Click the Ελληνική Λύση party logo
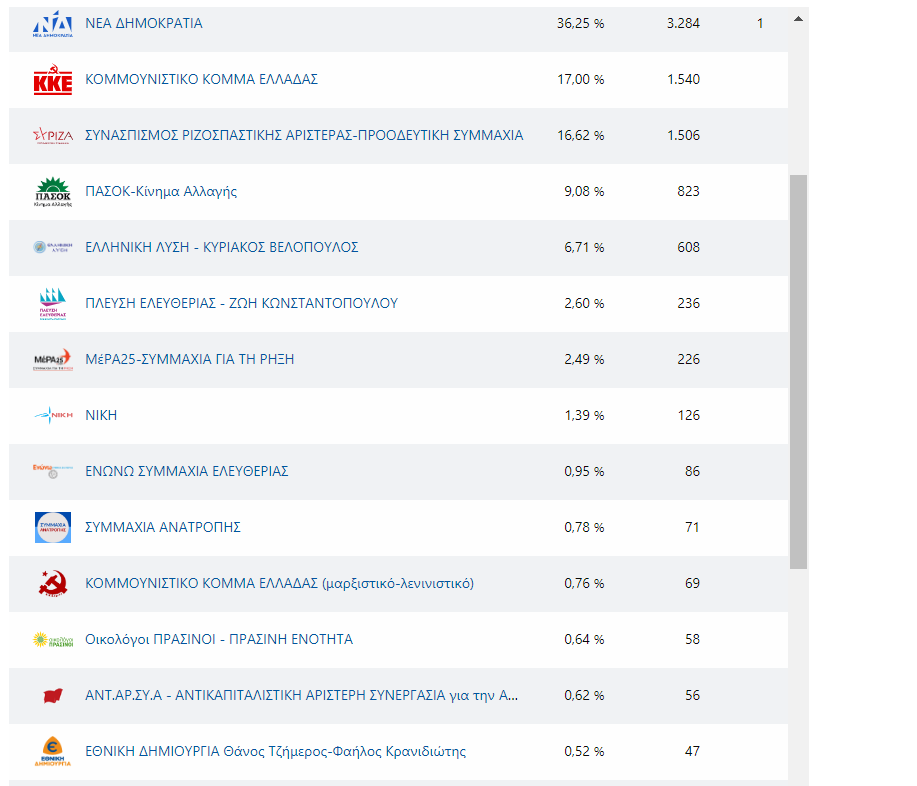 coord(53,248)
